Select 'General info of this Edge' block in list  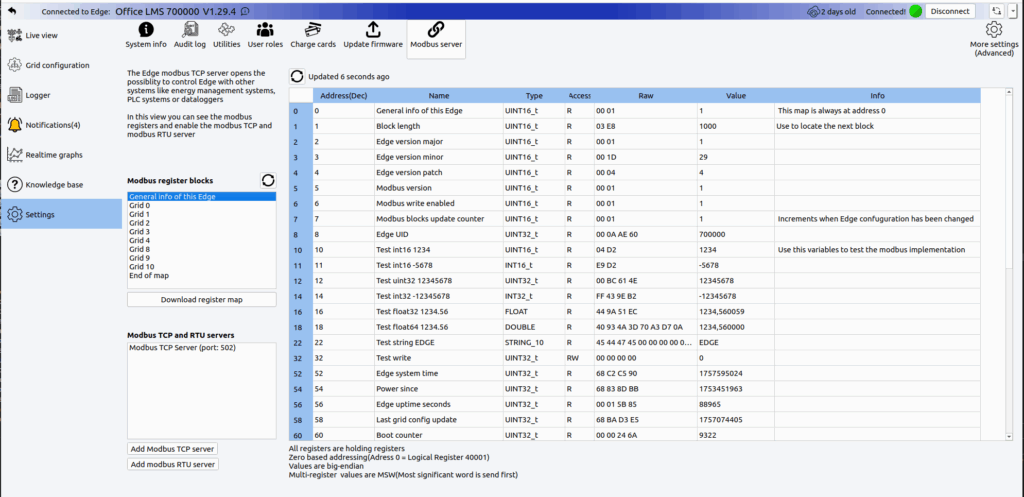click(x=202, y=196)
